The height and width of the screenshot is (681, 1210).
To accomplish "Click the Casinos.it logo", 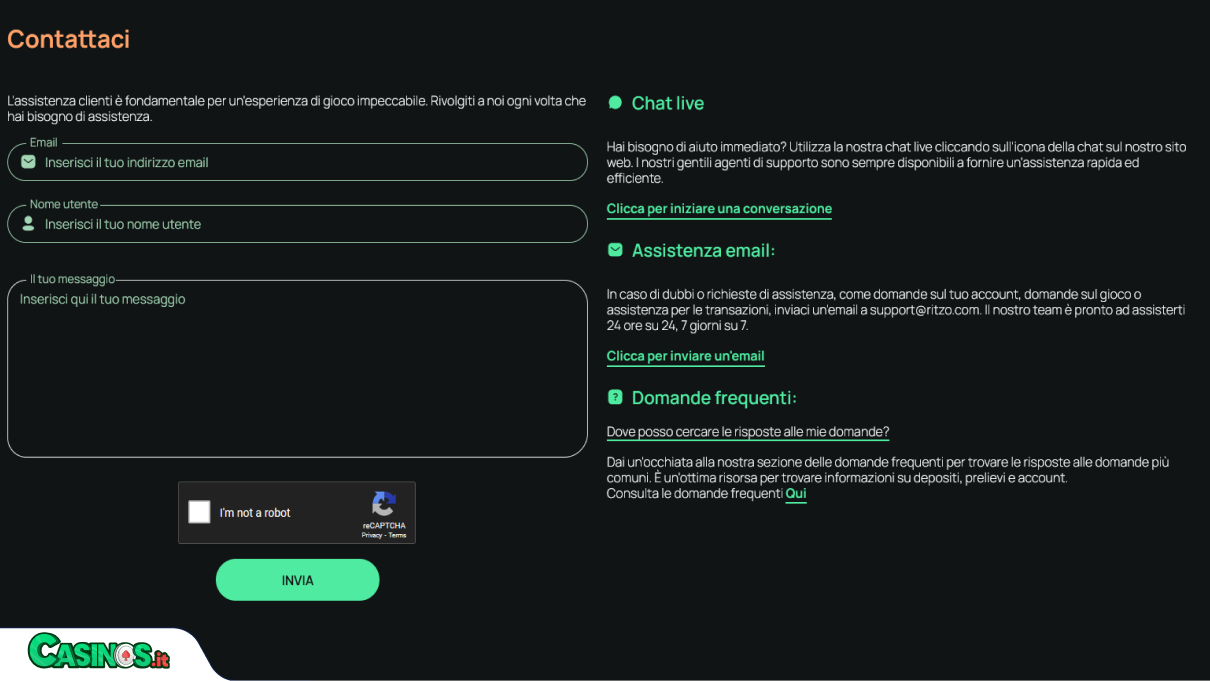I will tap(99, 652).
